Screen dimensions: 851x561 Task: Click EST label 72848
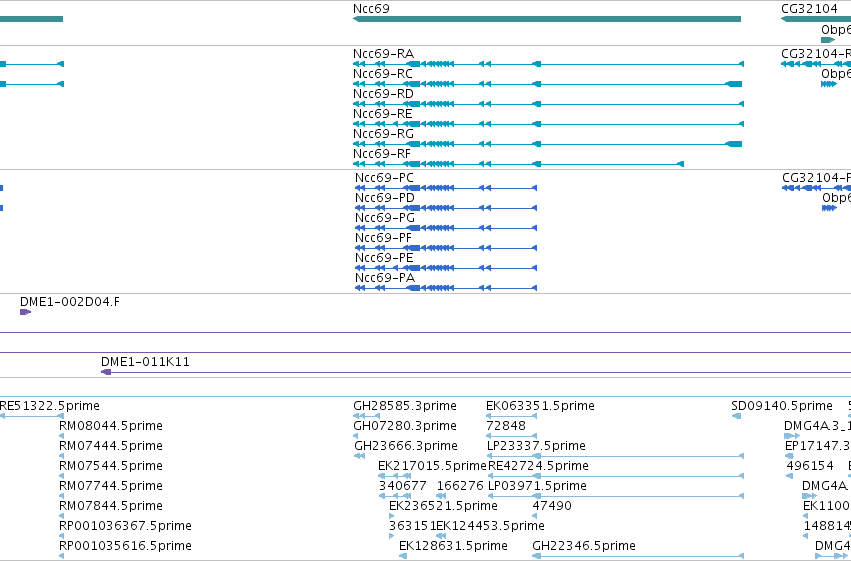tap(506, 426)
